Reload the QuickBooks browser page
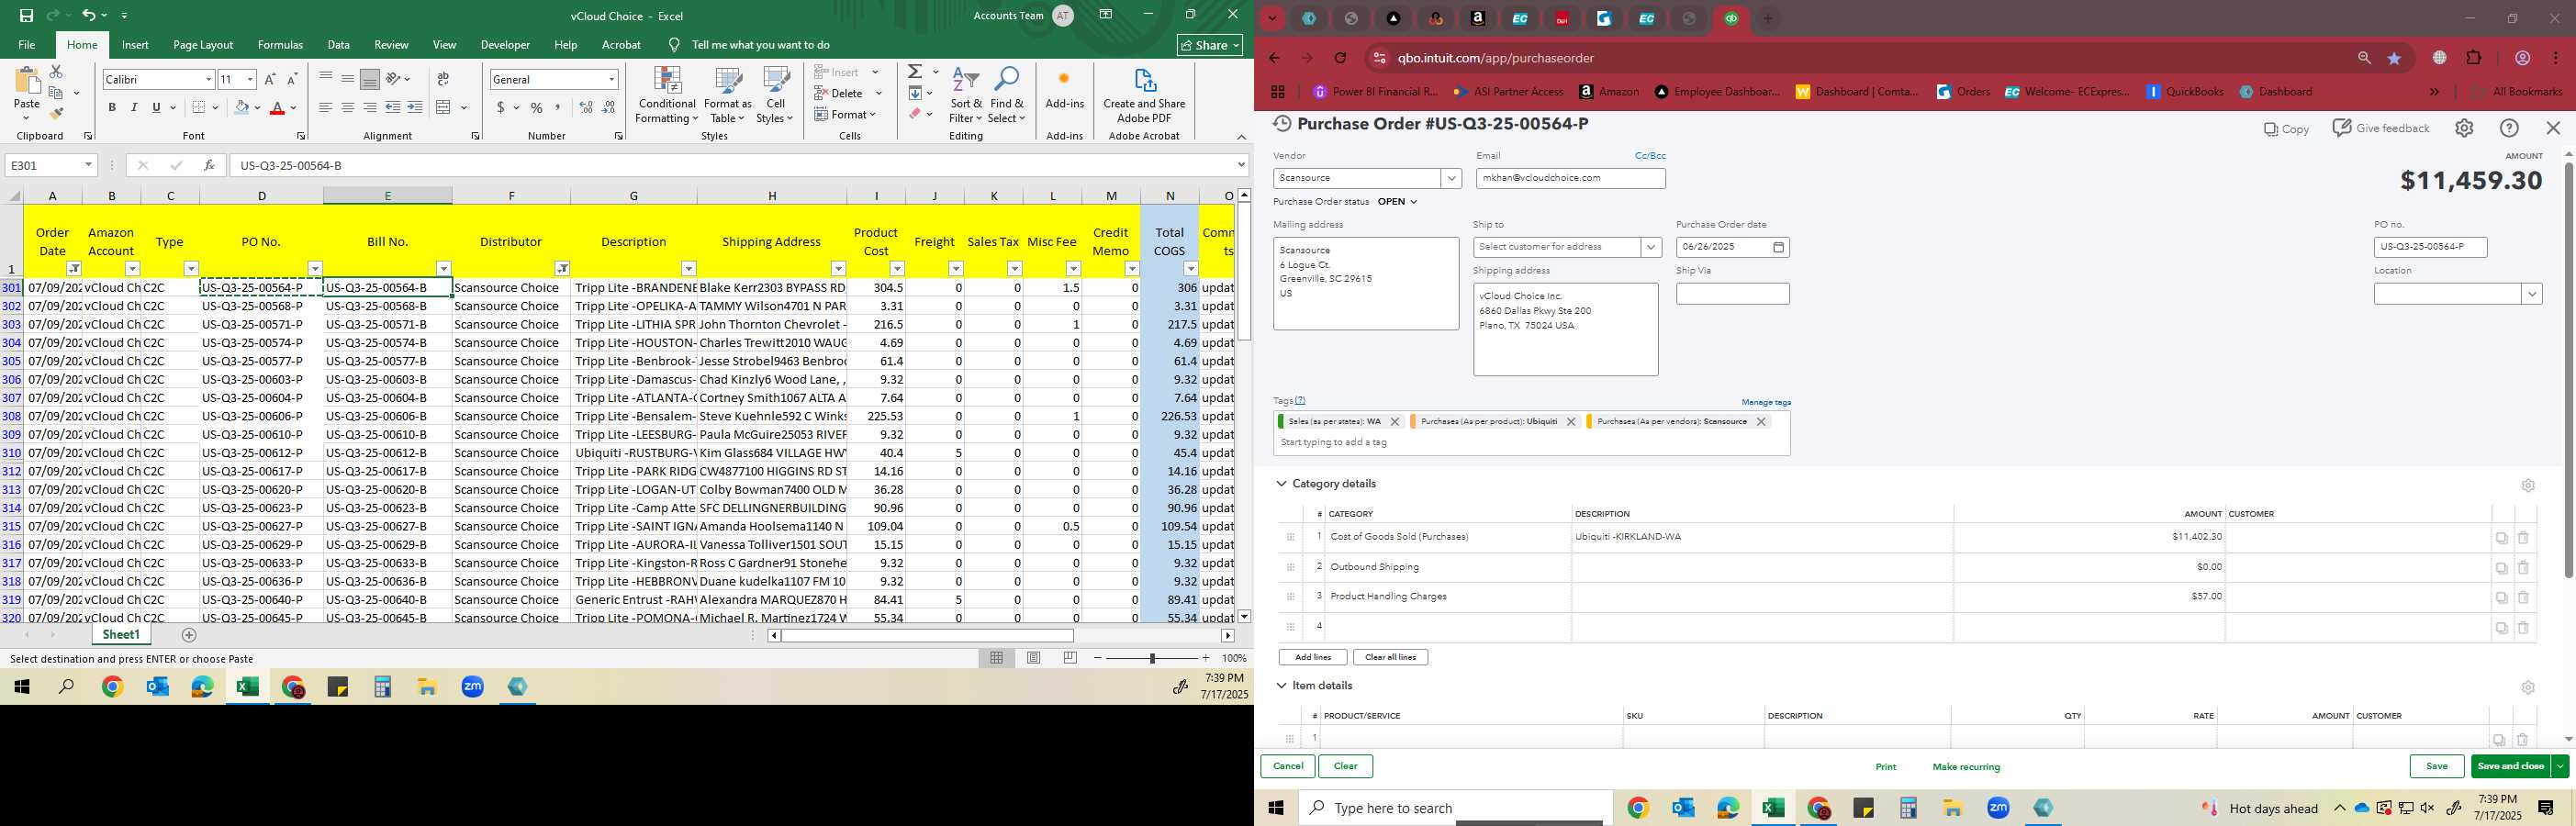2576x826 pixels. pyautogui.click(x=1340, y=58)
